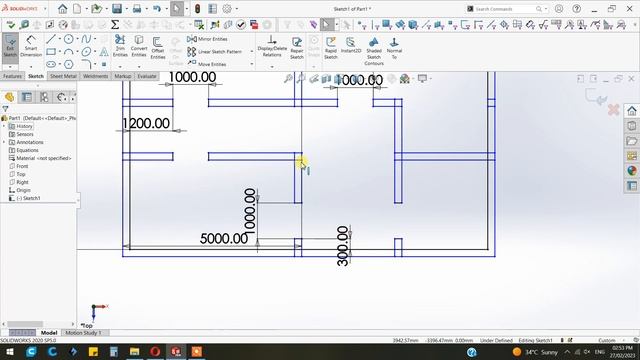640x360 pixels.
Task: Select the Spline tool
Action: [86, 39]
